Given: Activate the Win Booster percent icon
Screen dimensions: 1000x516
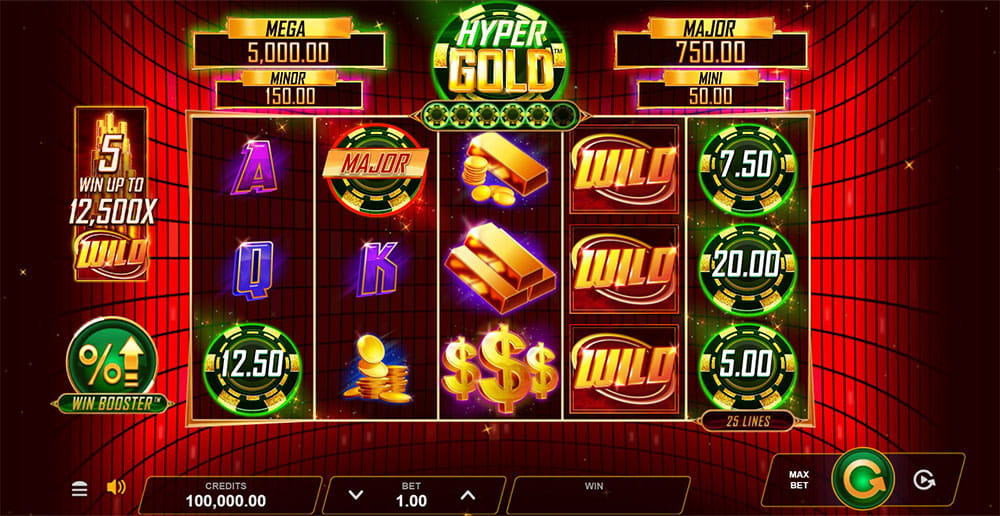Looking at the screenshot, I should pyautogui.click(x=112, y=358).
